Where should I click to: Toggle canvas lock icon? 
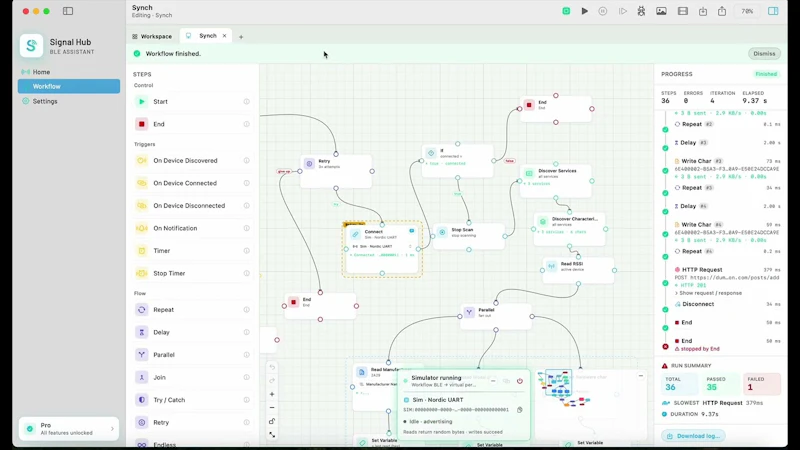(x=272, y=421)
